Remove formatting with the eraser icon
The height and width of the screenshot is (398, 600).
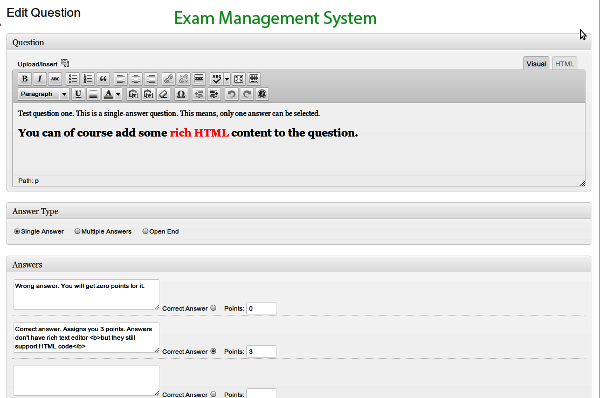164,94
